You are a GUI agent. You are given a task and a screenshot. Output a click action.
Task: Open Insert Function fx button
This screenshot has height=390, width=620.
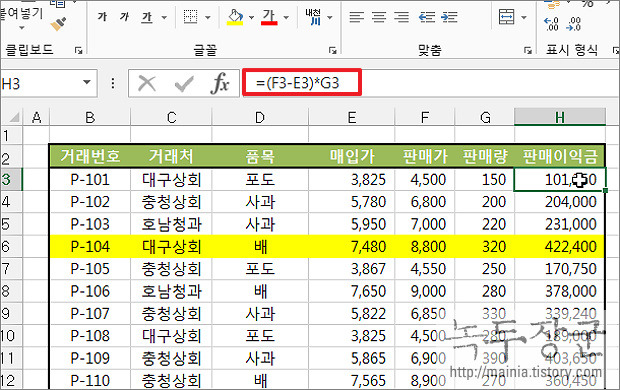[220, 83]
